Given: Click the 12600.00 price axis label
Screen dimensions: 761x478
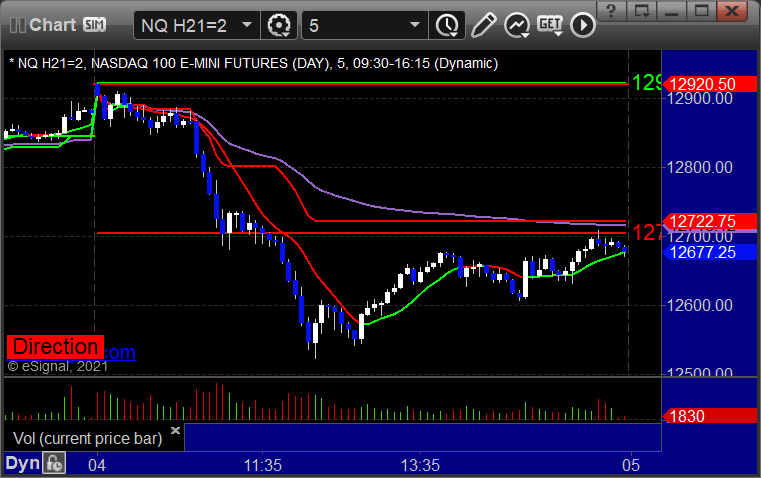Looking at the screenshot, I should coord(699,305).
